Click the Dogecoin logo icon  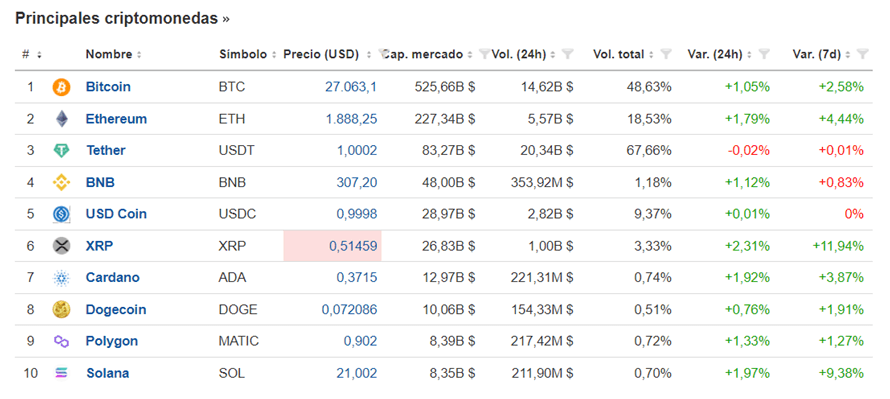click(x=61, y=309)
